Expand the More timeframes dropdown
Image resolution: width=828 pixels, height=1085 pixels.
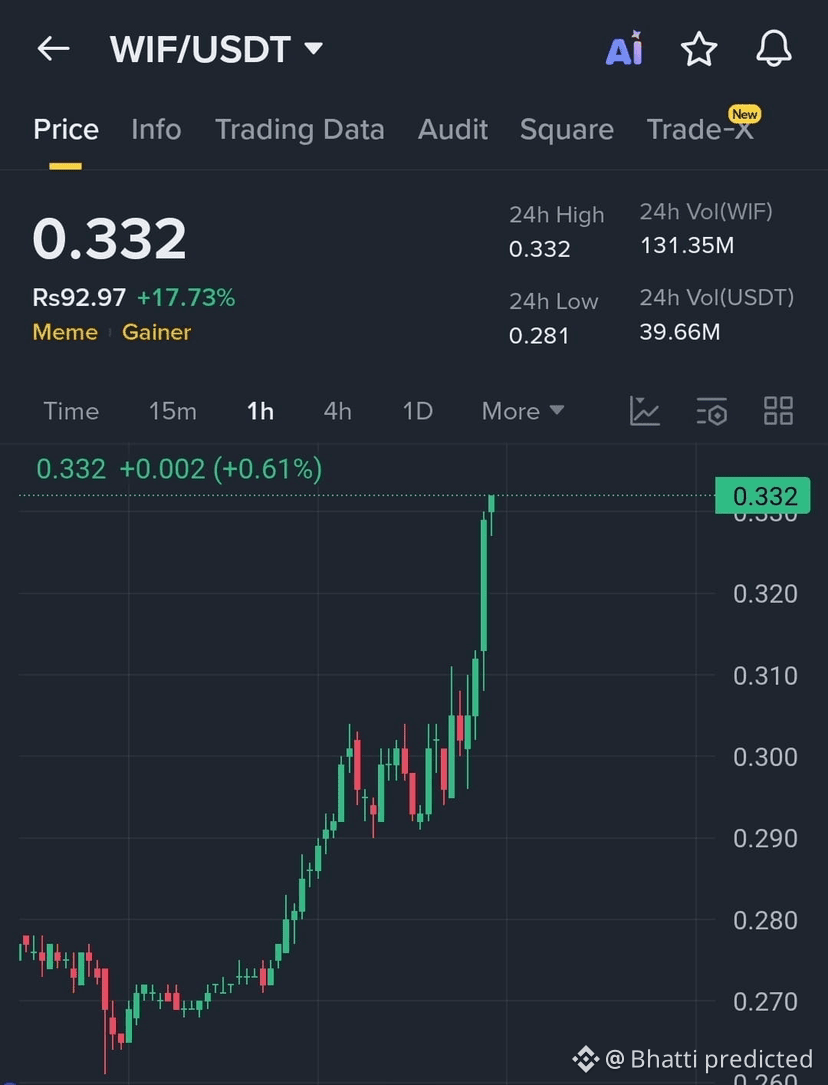(x=523, y=411)
